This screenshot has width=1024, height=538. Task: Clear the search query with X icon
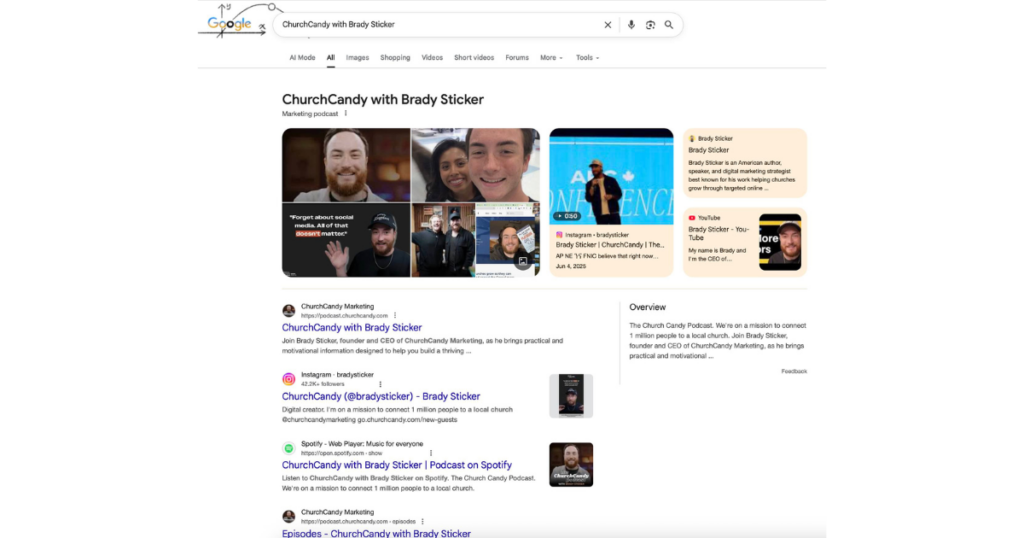[x=607, y=25]
